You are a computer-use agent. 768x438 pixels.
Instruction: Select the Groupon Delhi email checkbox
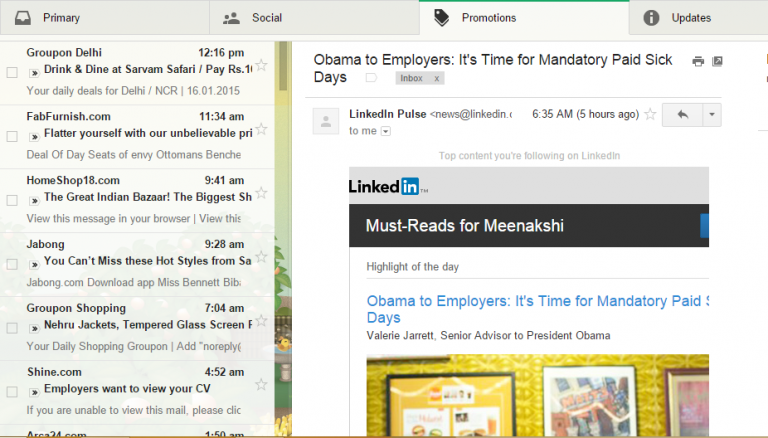coord(12,72)
